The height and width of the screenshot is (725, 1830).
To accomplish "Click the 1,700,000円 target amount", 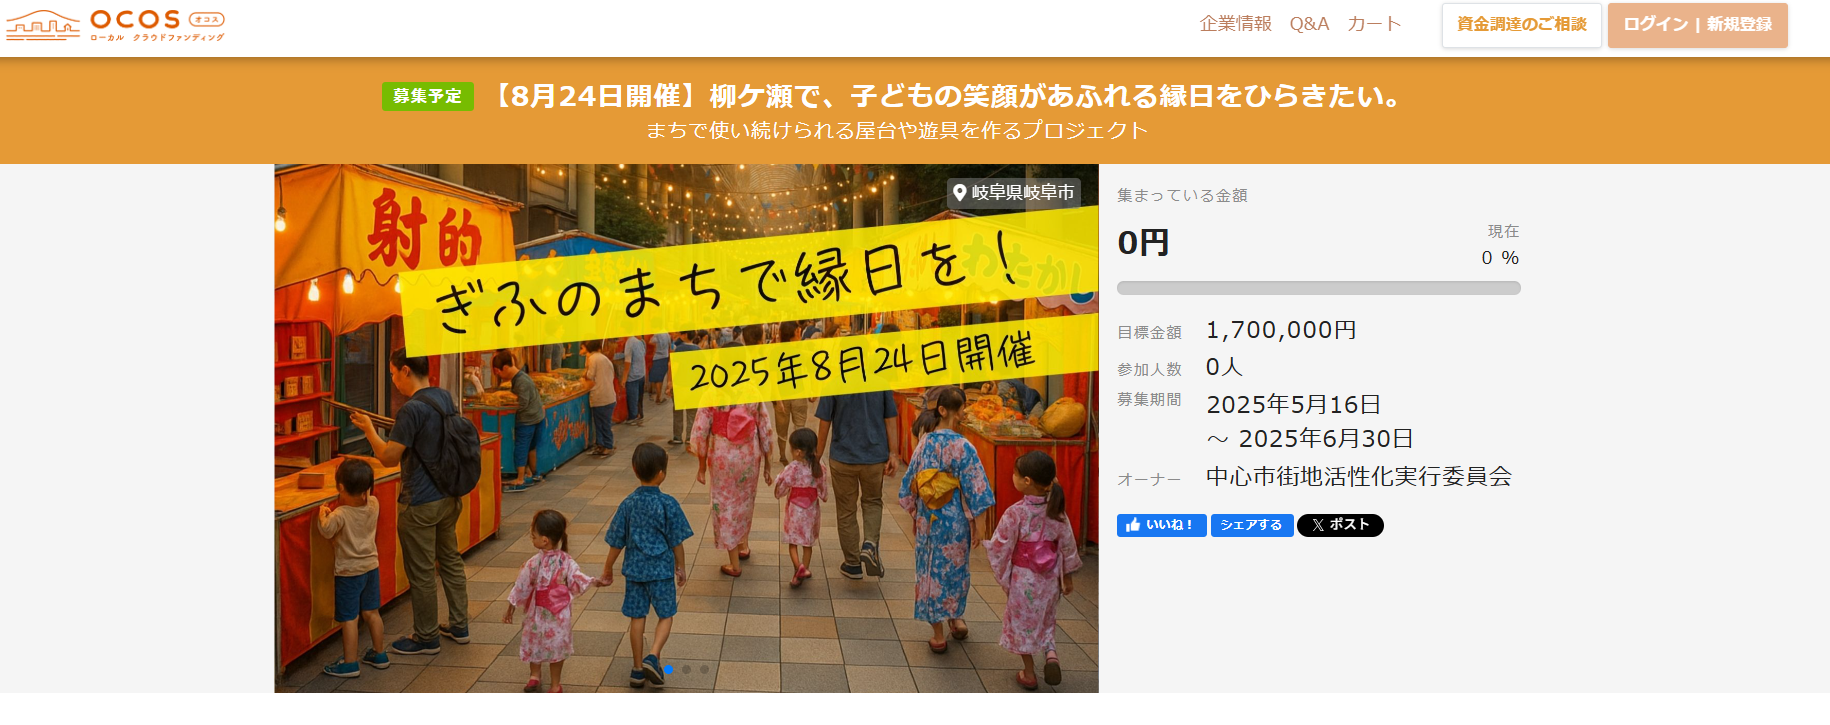I will pos(1281,330).
